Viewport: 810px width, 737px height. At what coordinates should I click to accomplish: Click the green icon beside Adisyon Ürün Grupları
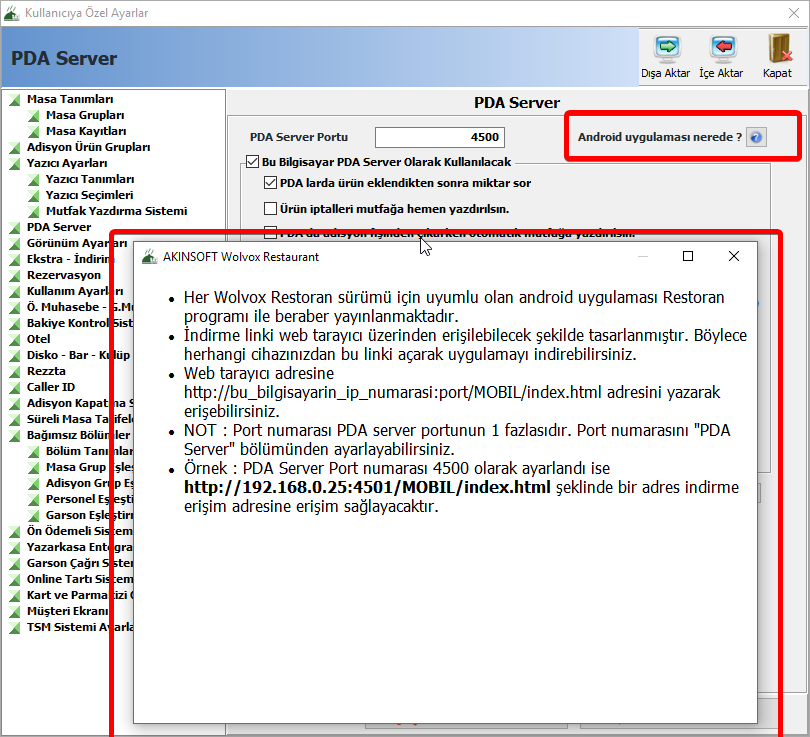click(14, 148)
